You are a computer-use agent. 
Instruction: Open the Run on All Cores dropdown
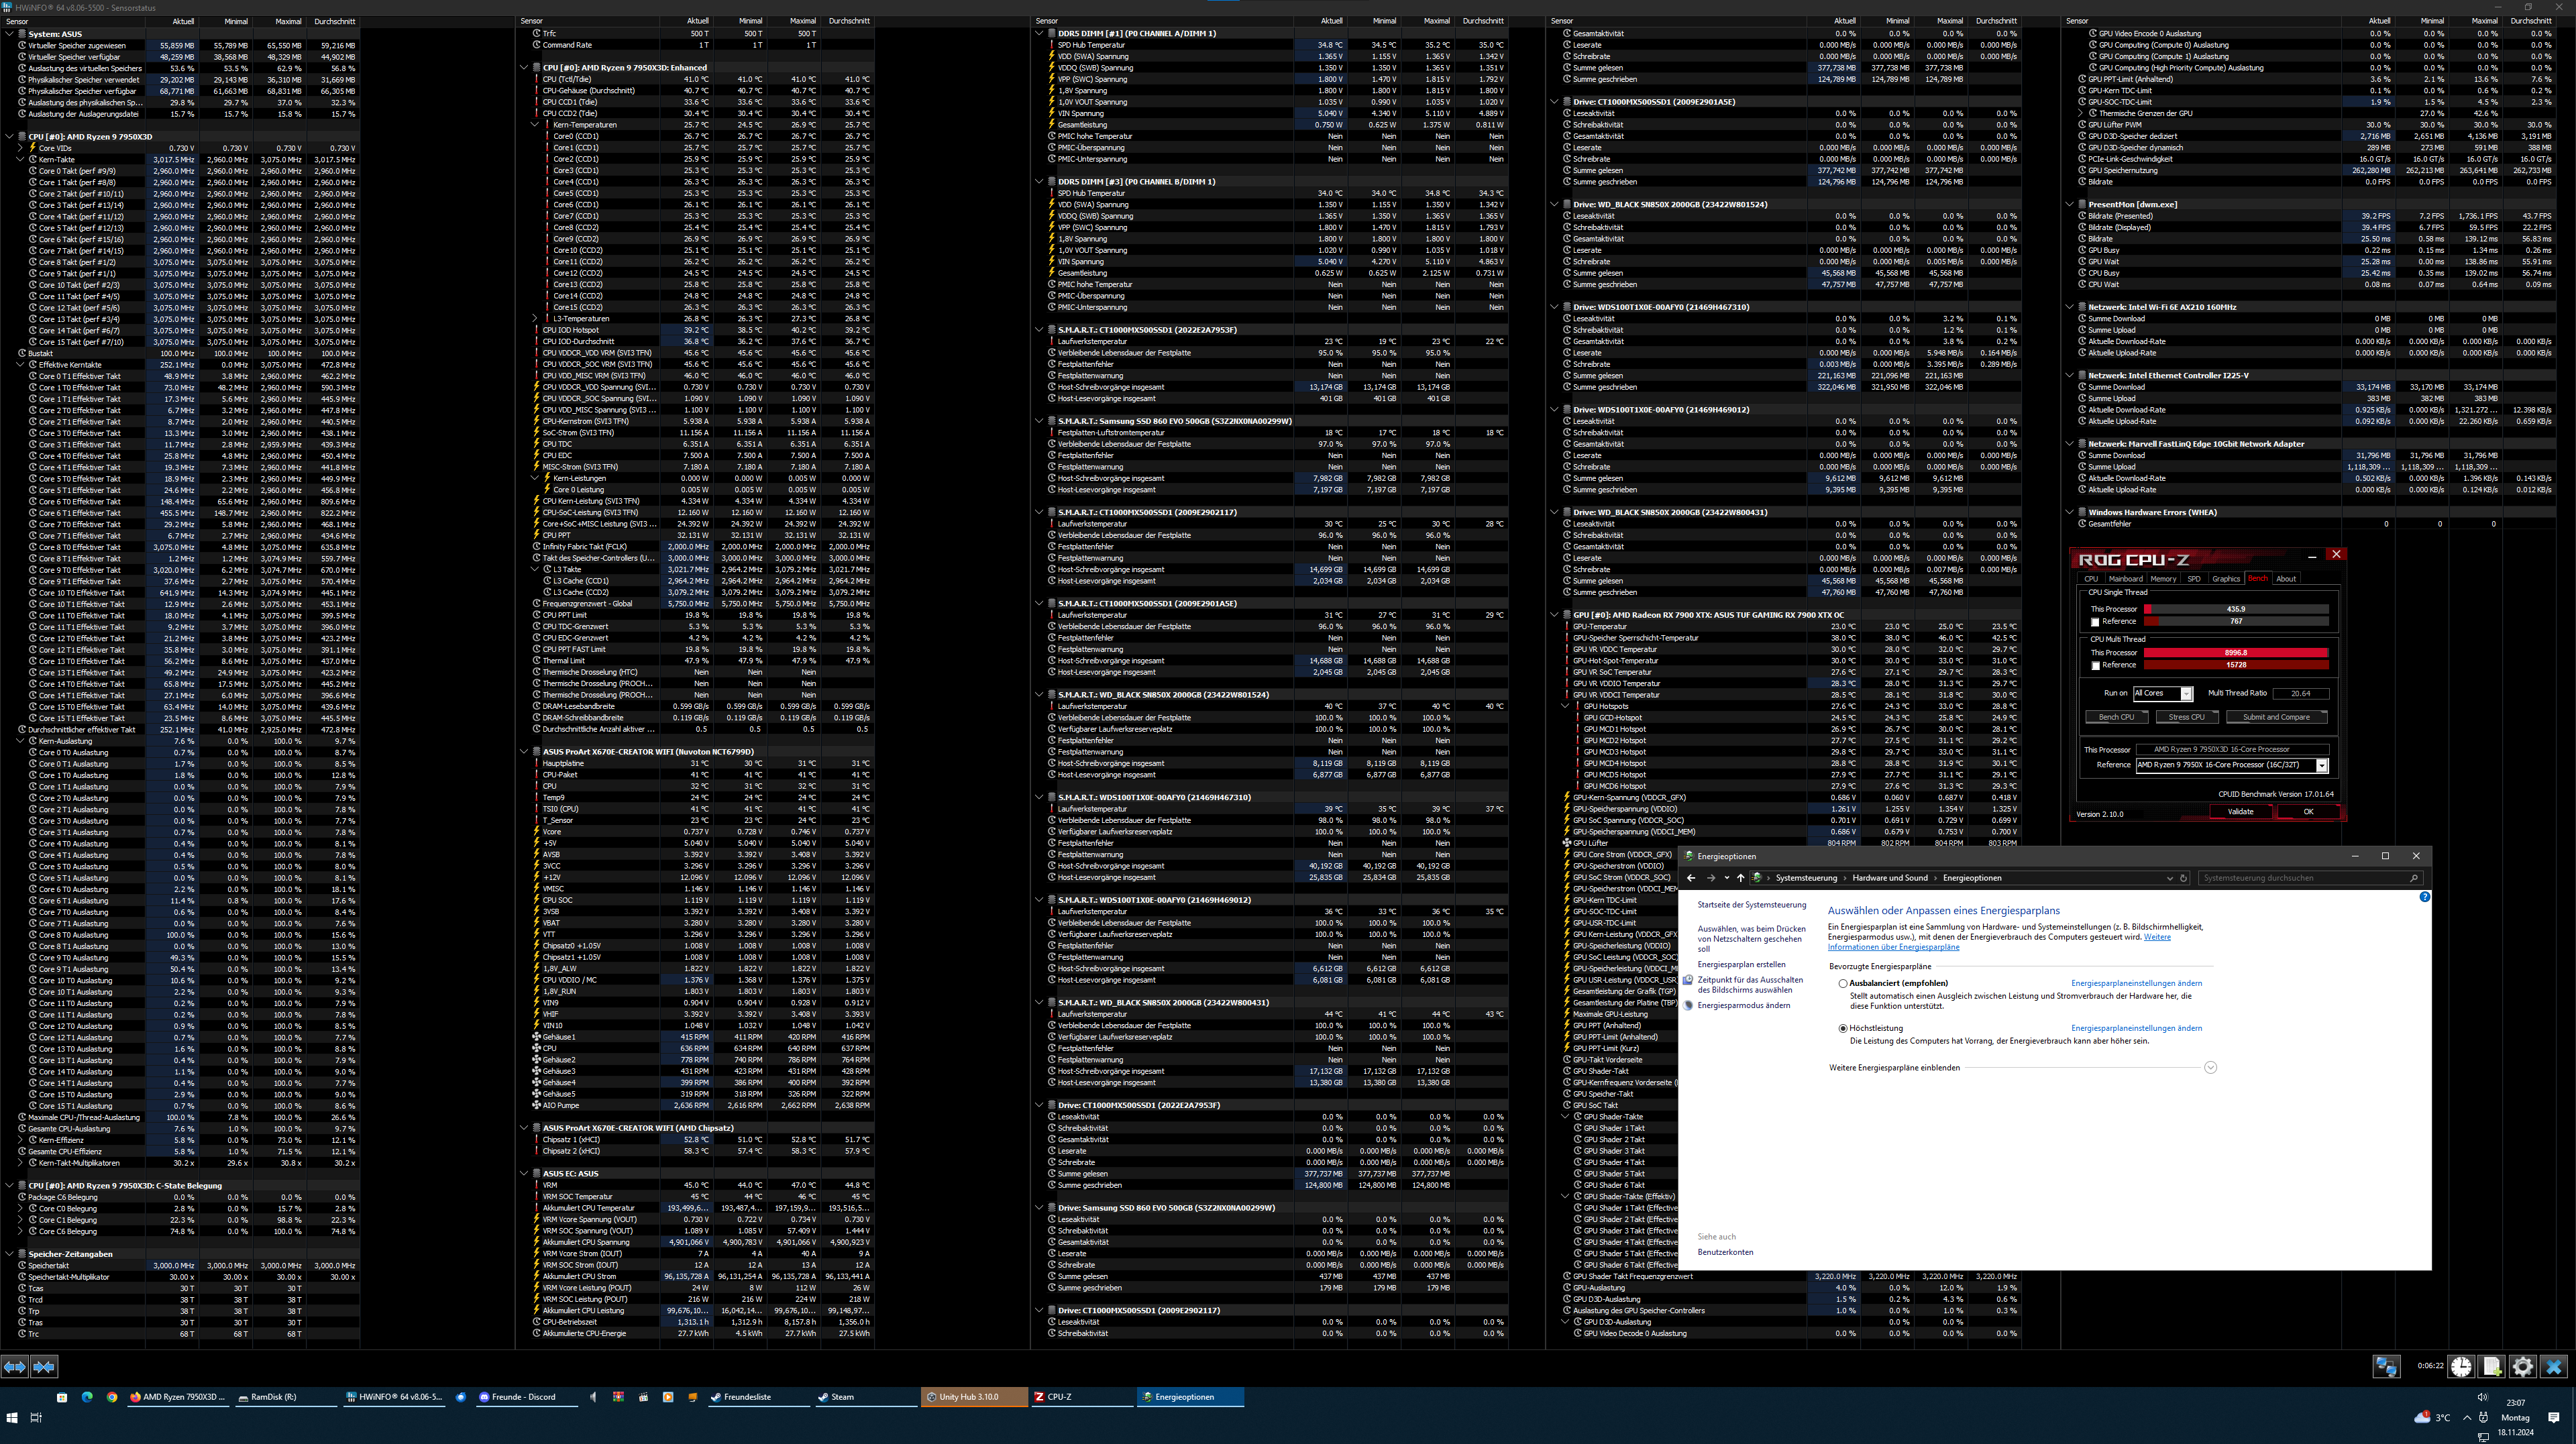(x=2186, y=694)
